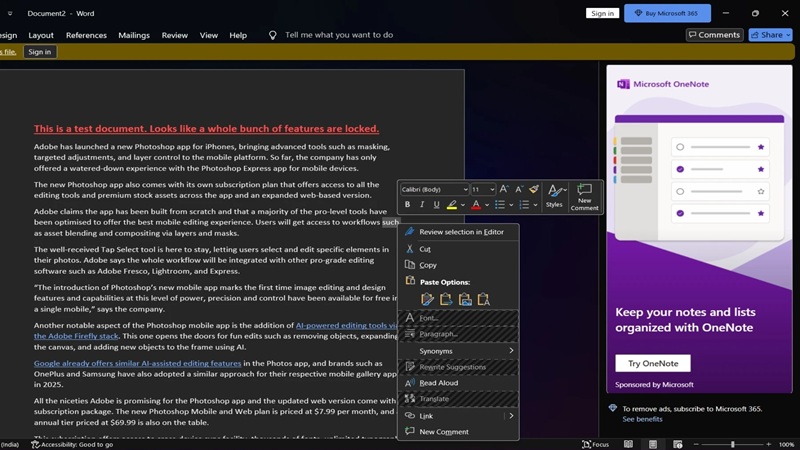Add a New Comment from mini toolbar
Screen dimensions: 800x450
tap(584, 196)
